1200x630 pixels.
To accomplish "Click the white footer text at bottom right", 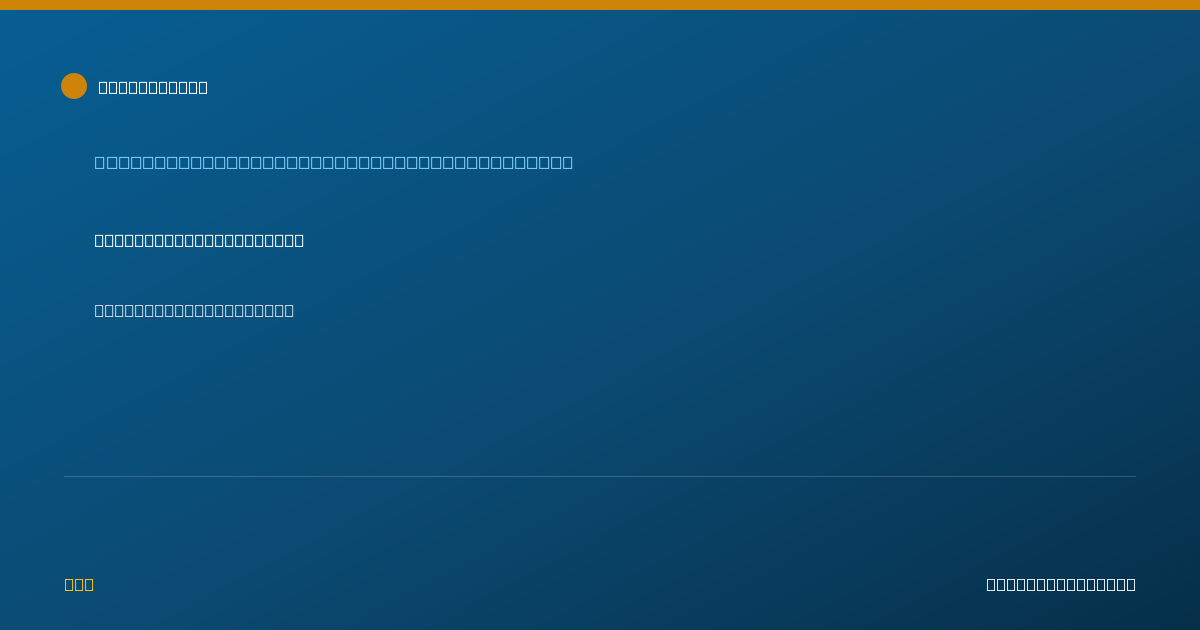I will [x=1061, y=584].
